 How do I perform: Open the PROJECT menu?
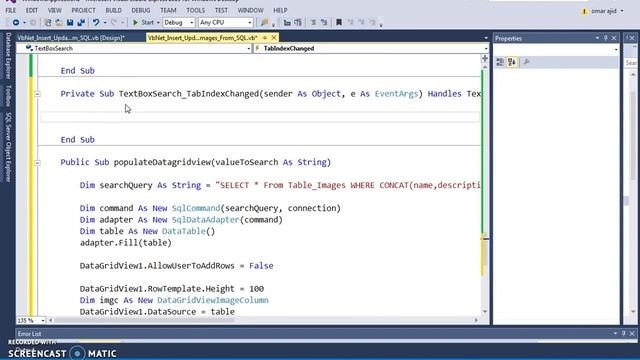click(83, 10)
